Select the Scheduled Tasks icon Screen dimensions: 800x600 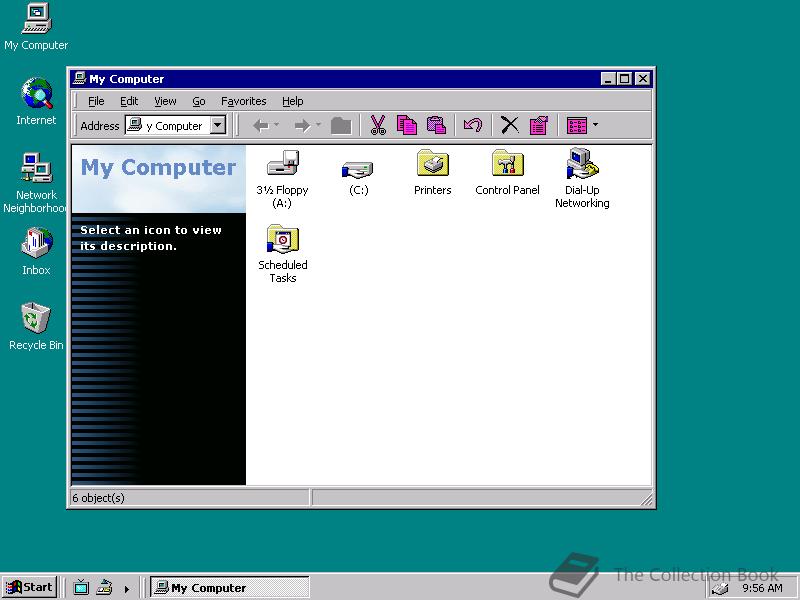pyautogui.click(x=282, y=240)
